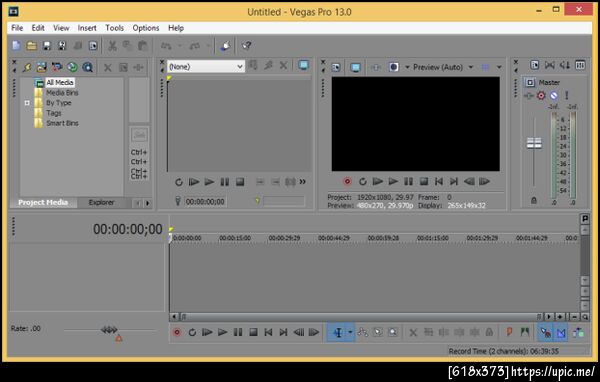Select the Smart Bins folder

62,123
